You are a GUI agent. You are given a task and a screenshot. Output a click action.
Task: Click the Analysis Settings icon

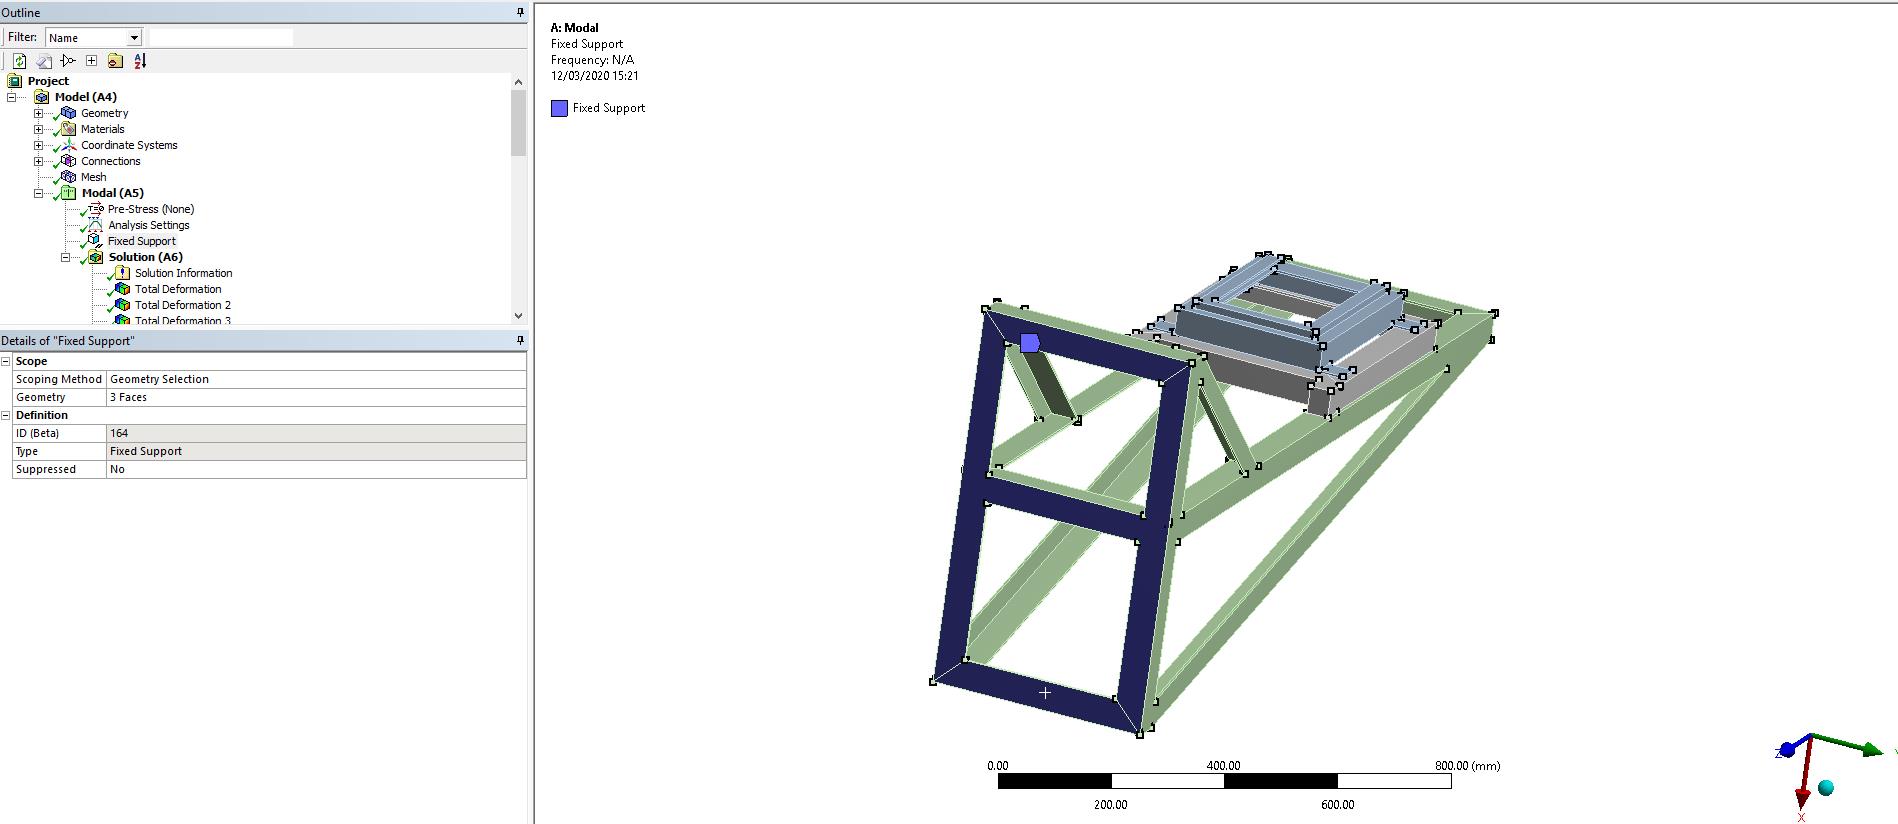95,225
